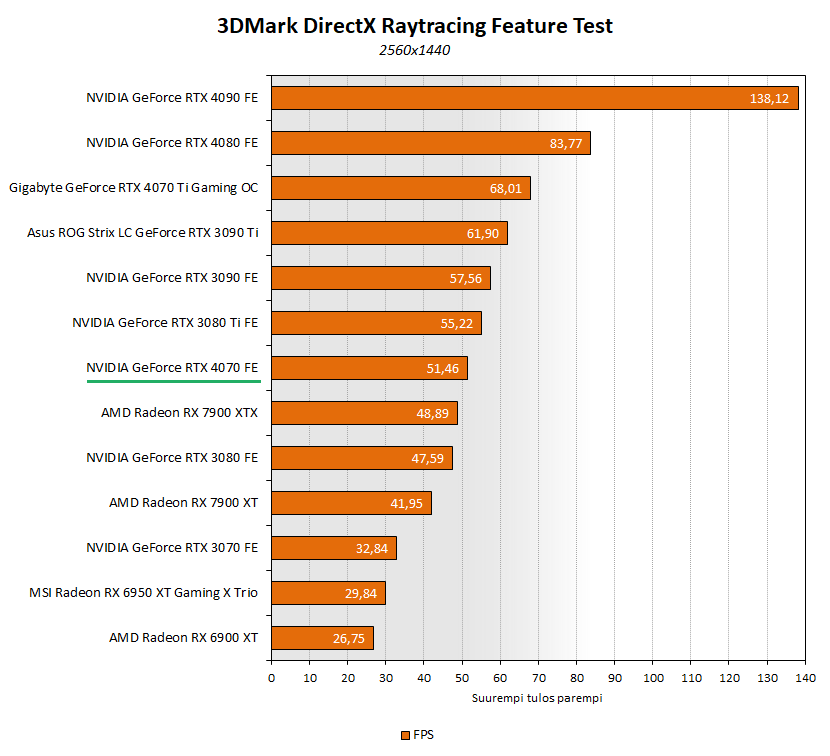Image resolution: width=830 pixels, height=756 pixels.
Task: Click the orange FPS legend swatch
Action: coord(405,734)
